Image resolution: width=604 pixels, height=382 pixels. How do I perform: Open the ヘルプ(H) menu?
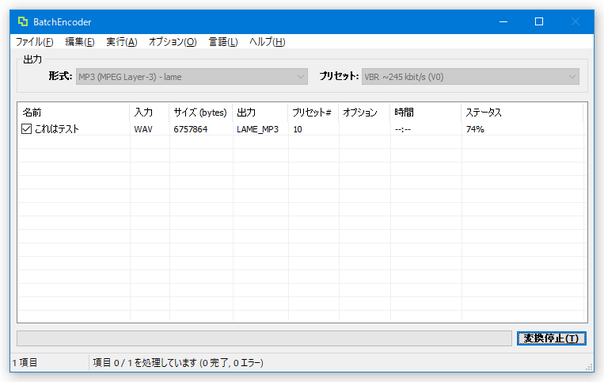pyautogui.click(x=267, y=42)
